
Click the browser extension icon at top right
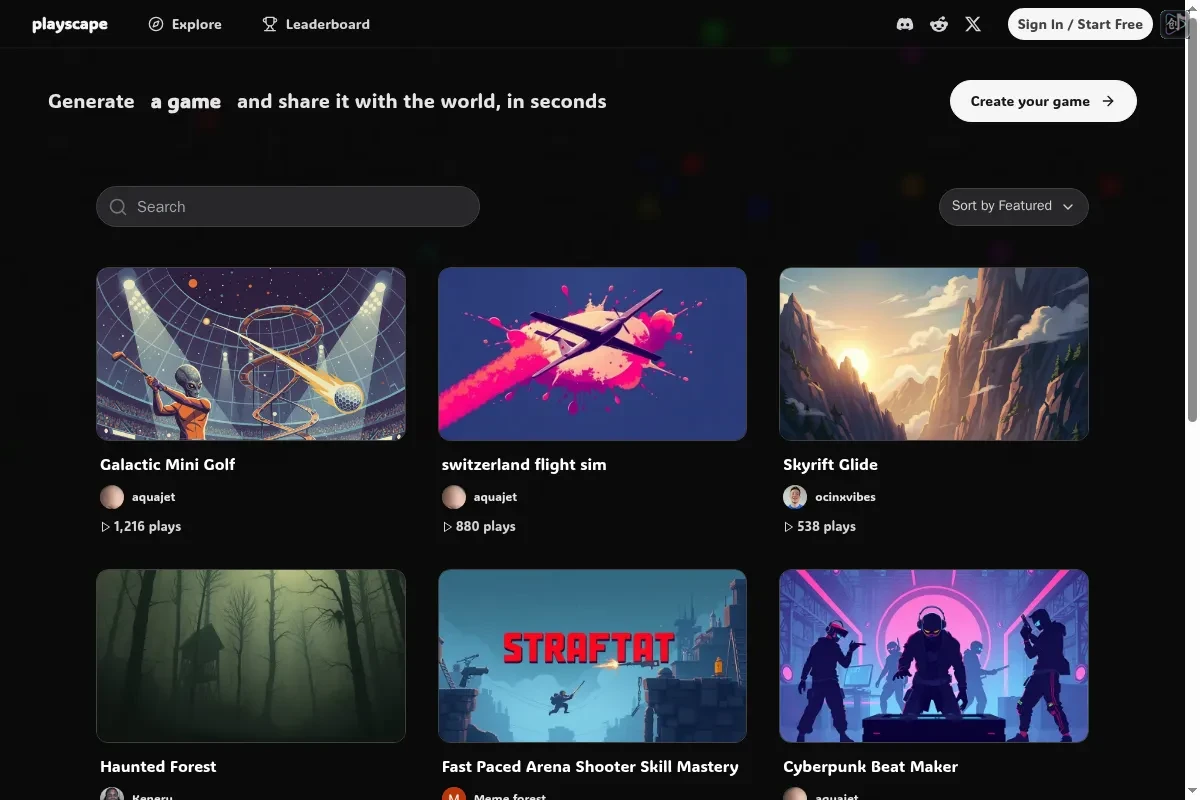coord(1173,24)
